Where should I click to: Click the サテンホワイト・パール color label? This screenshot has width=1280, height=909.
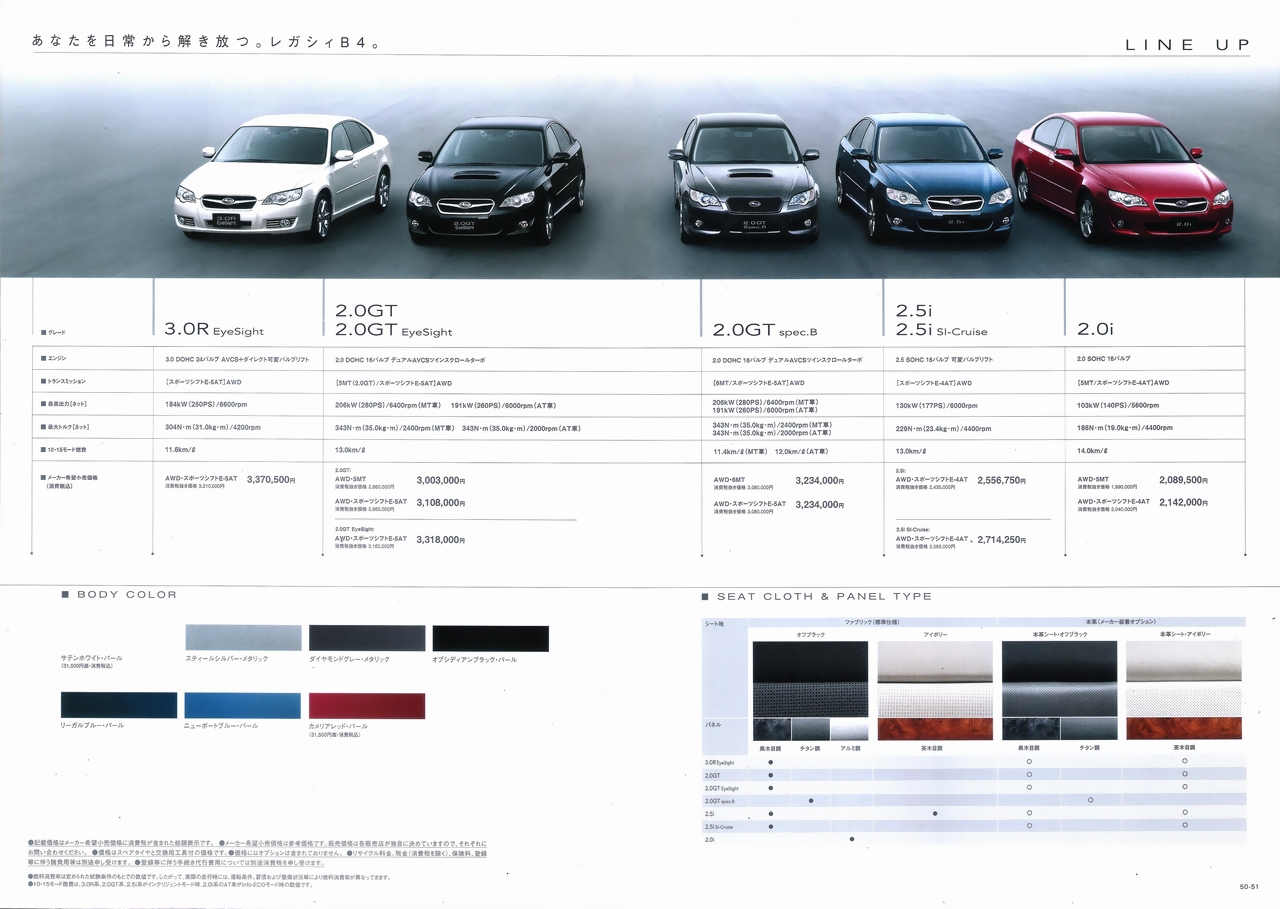coord(93,658)
